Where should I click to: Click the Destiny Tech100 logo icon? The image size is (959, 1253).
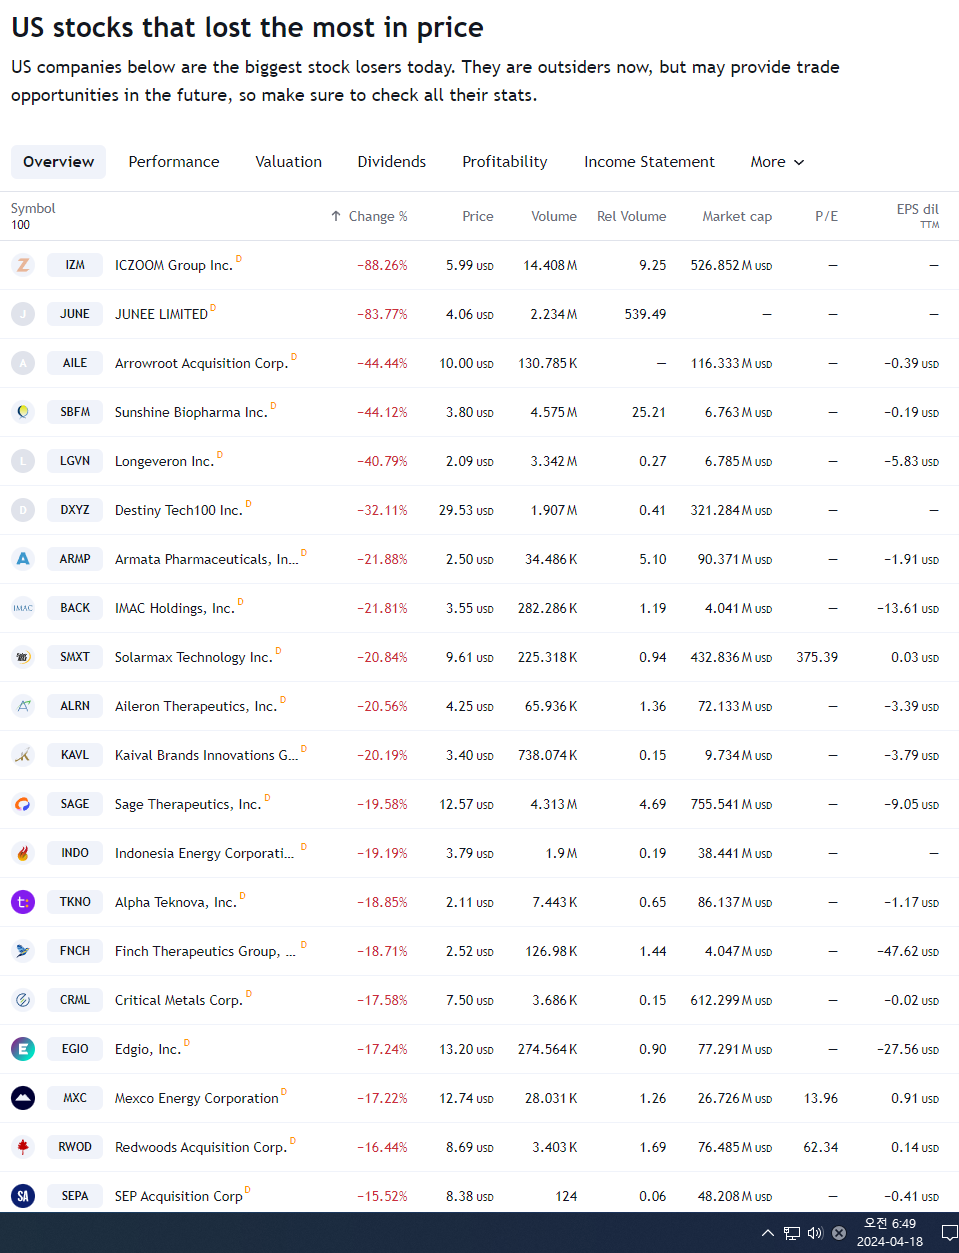coord(23,510)
